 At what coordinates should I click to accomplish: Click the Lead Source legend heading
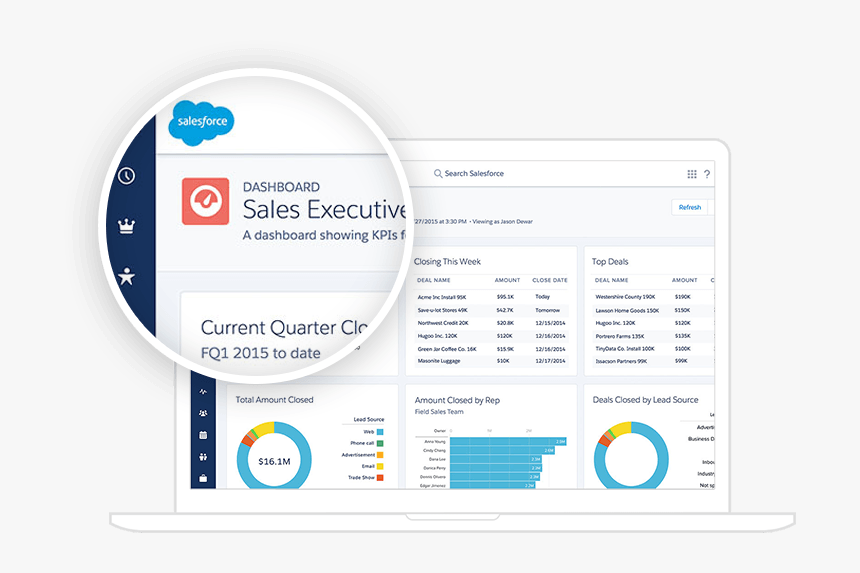click(x=369, y=419)
